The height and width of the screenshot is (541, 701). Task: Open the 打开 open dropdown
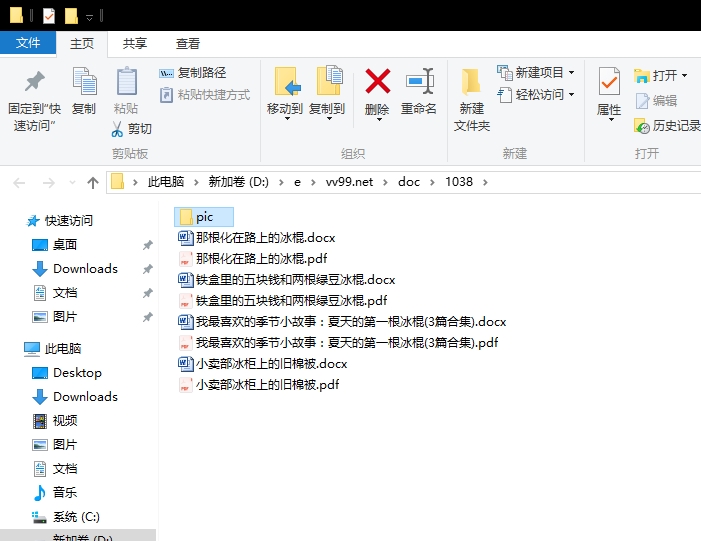[660, 75]
